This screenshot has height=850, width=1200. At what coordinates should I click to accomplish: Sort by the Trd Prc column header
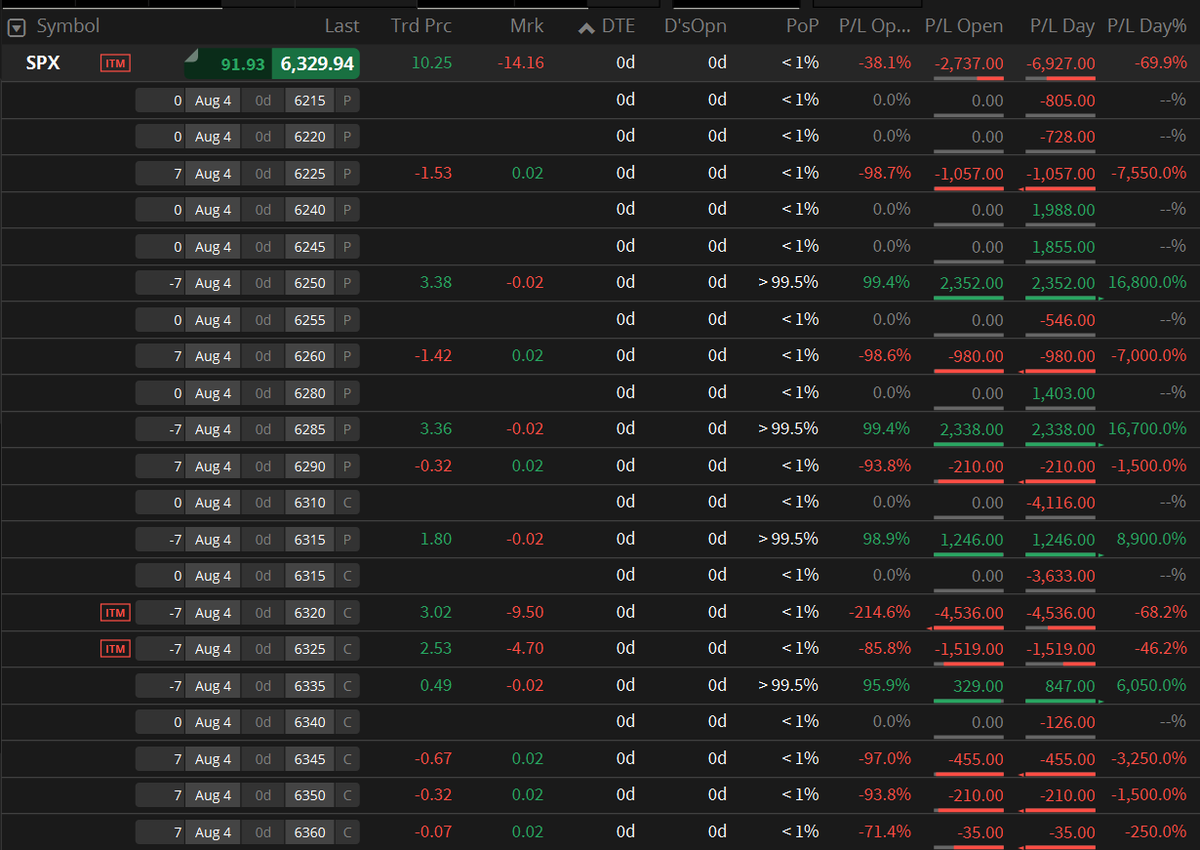(x=421, y=27)
